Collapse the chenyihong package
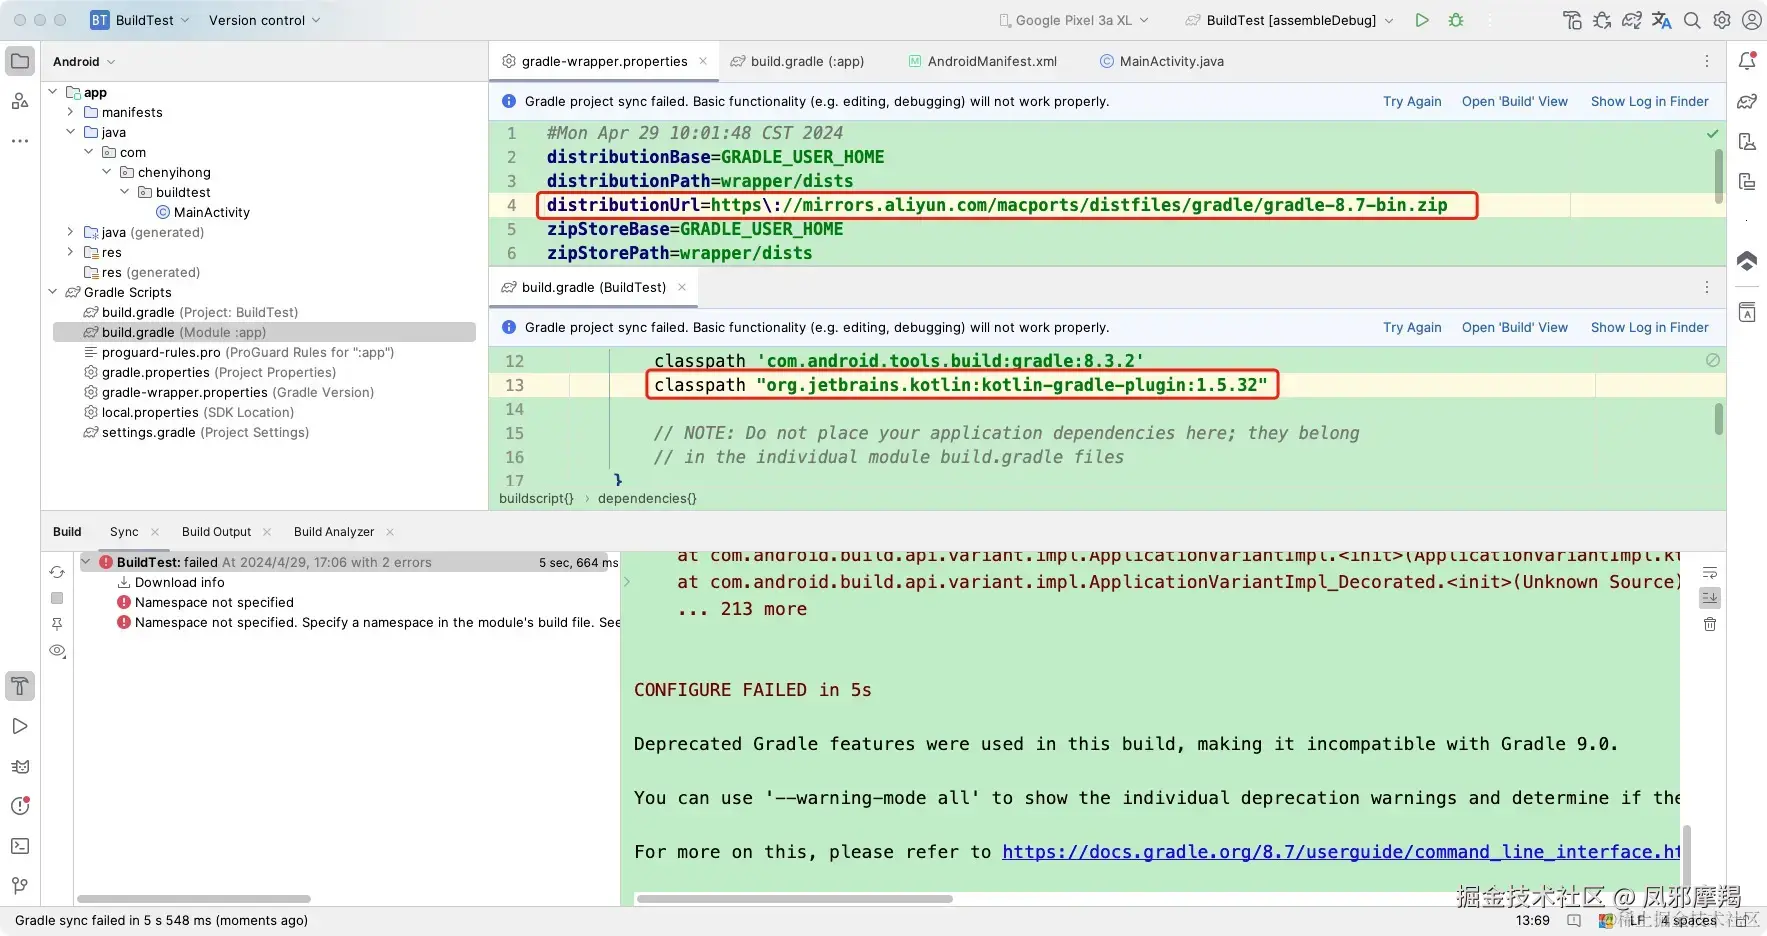This screenshot has height=936, width=1767. (x=107, y=172)
